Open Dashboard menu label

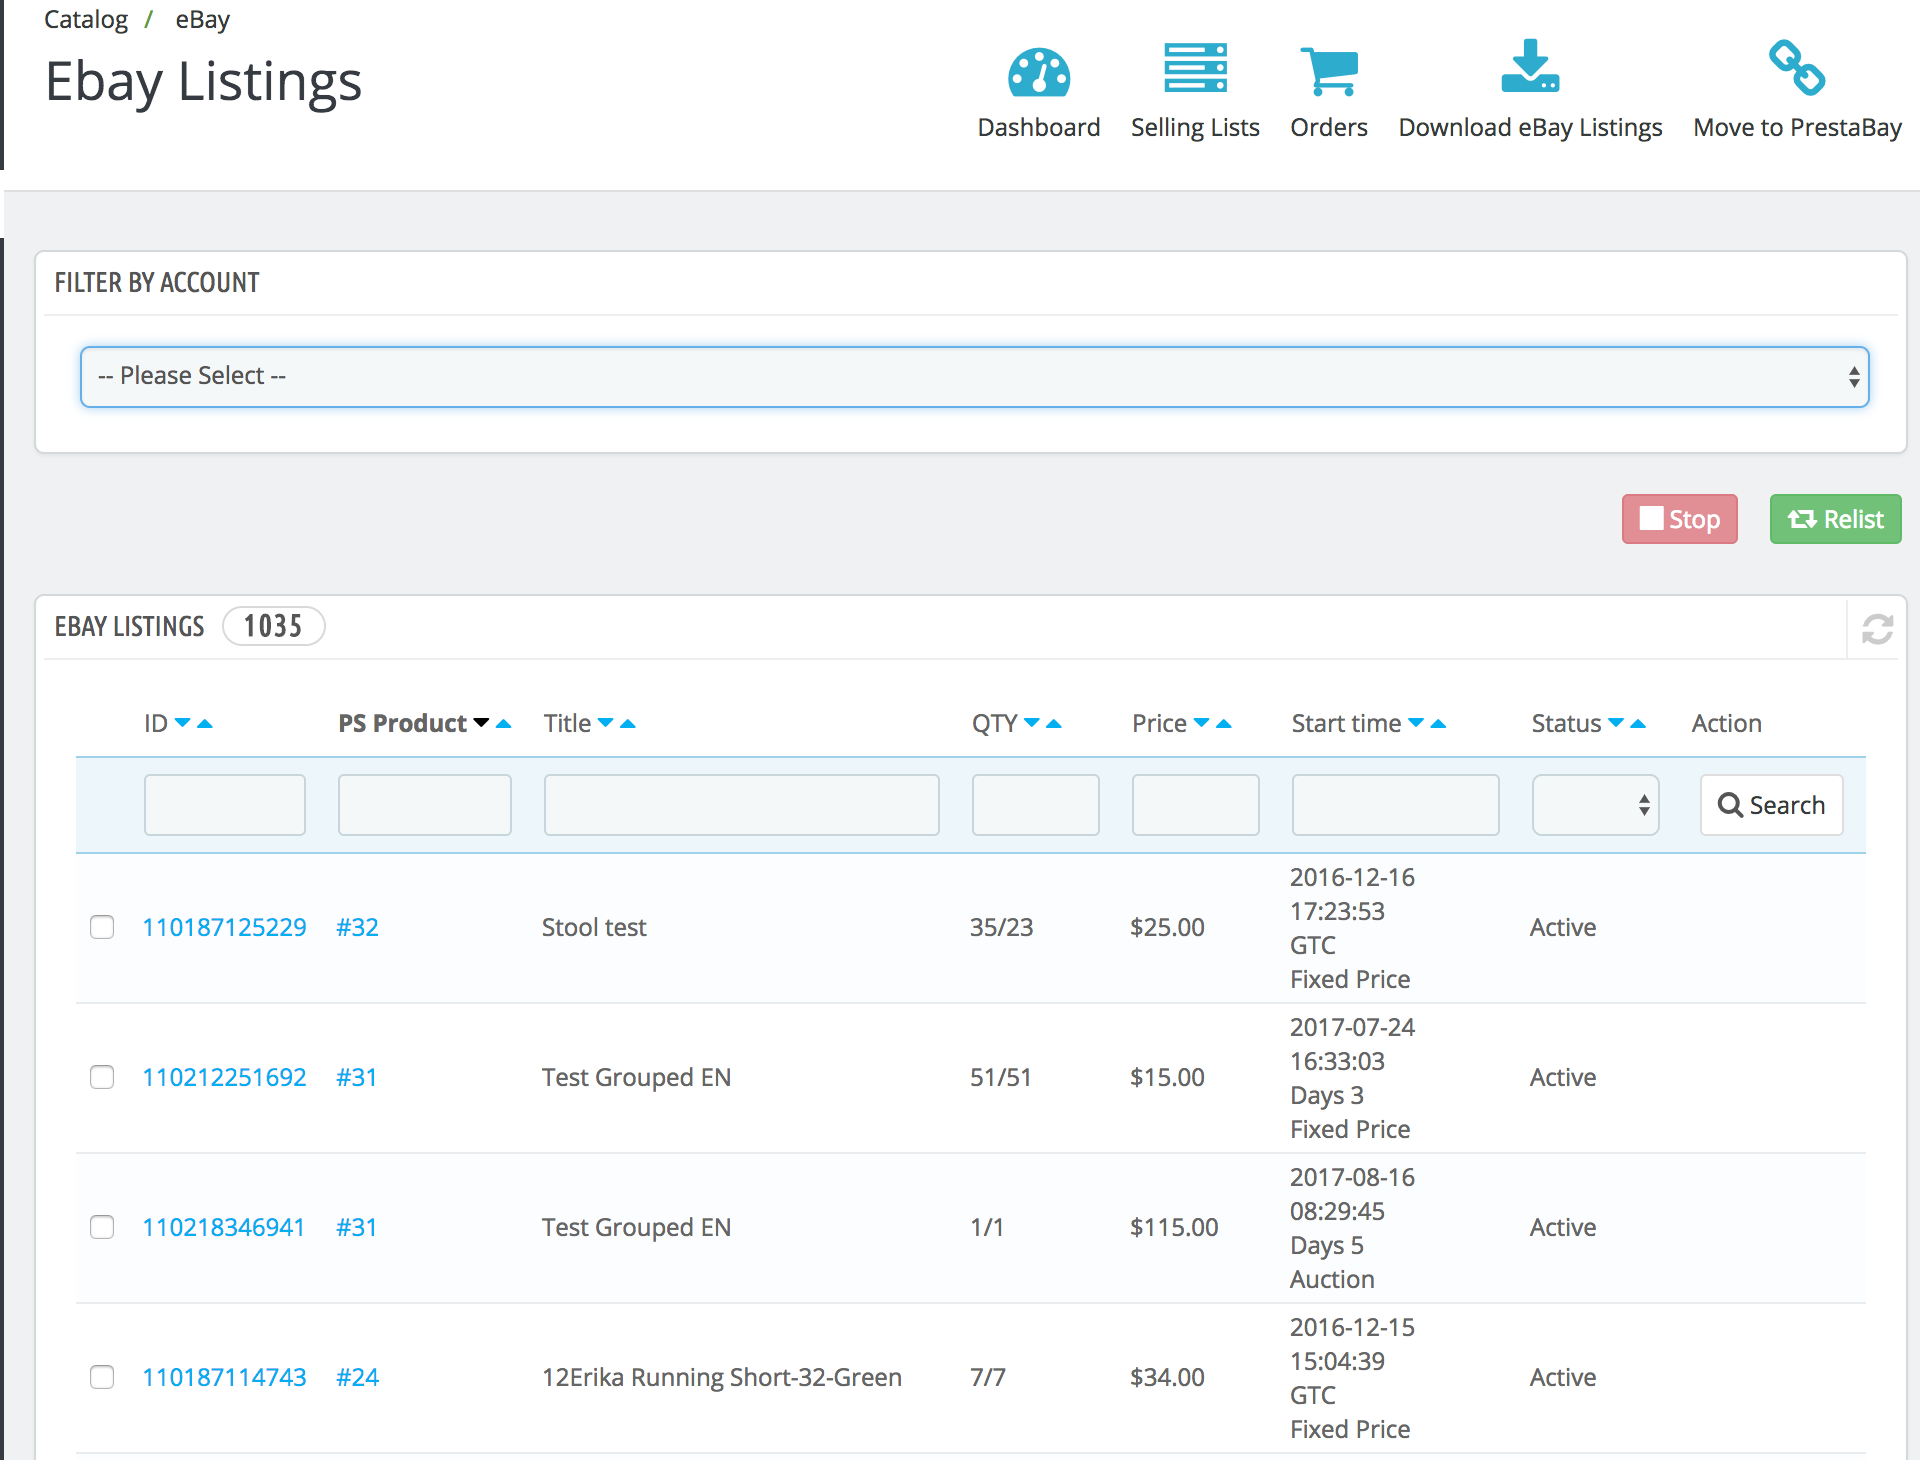(x=1039, y=127)
